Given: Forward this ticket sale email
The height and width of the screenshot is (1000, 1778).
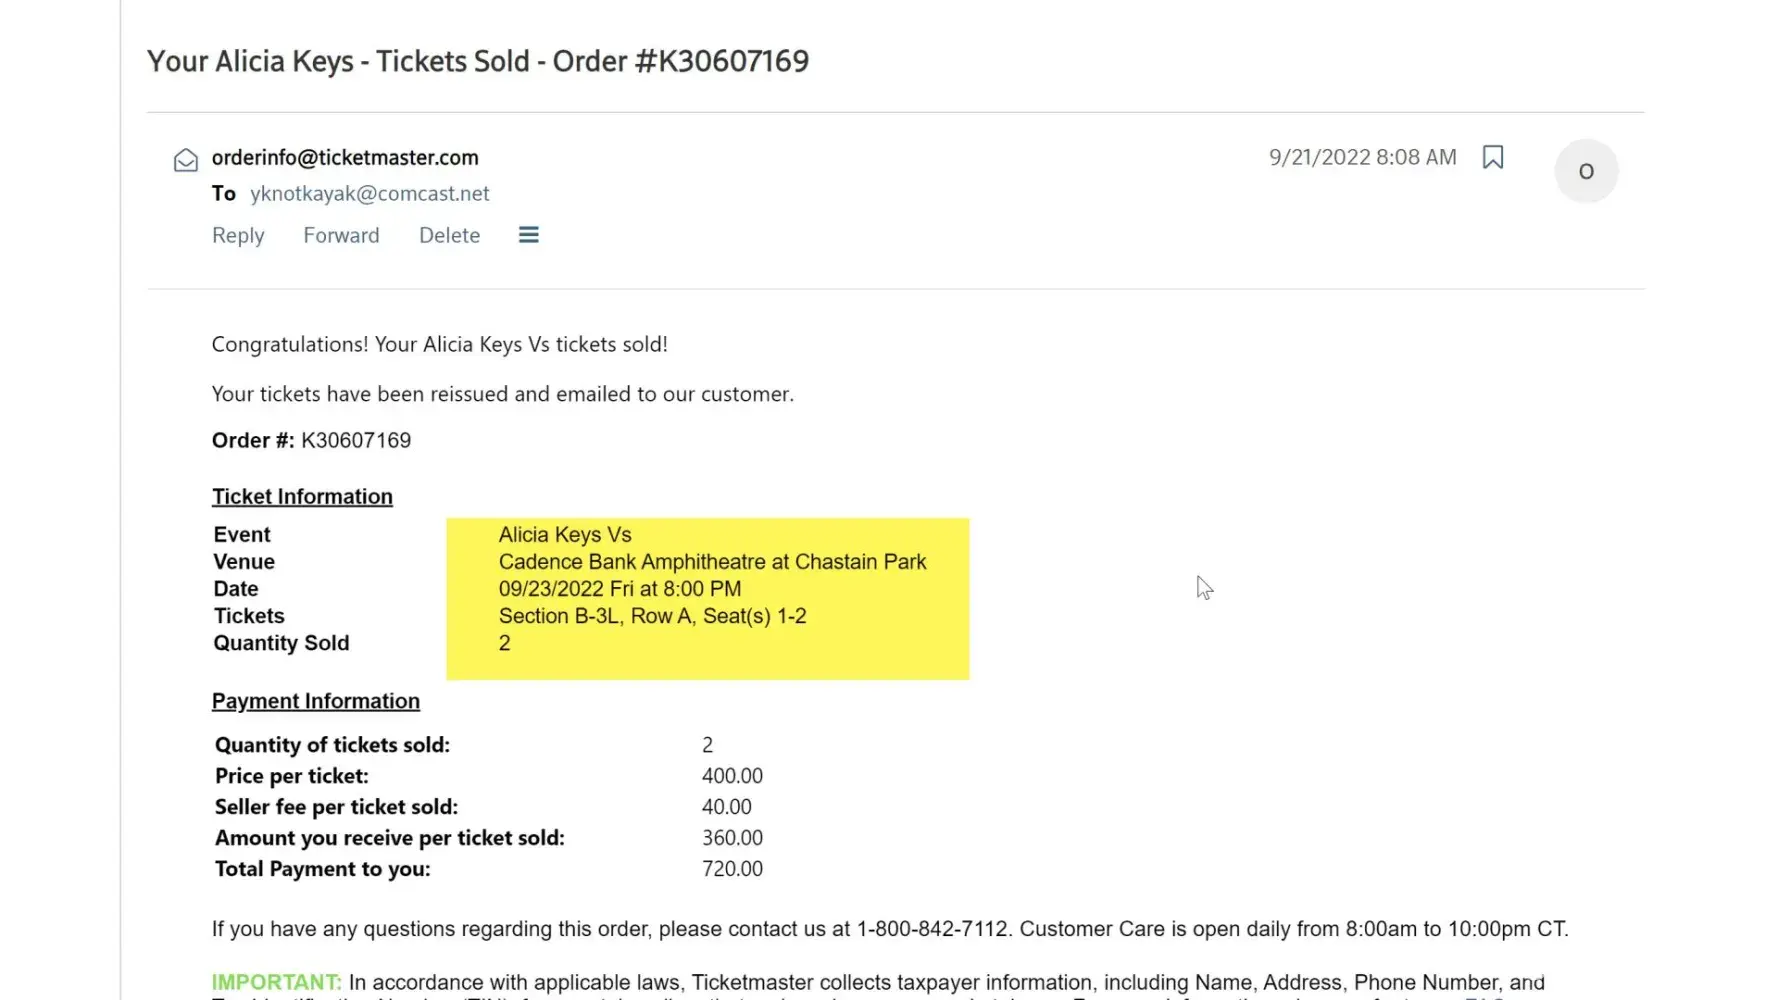Looking at the screenshot, I should click(x=341, y=235).
